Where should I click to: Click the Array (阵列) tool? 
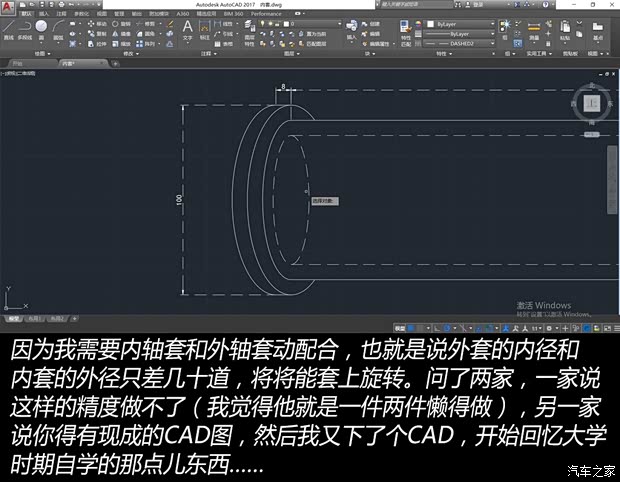coord(146,44)
